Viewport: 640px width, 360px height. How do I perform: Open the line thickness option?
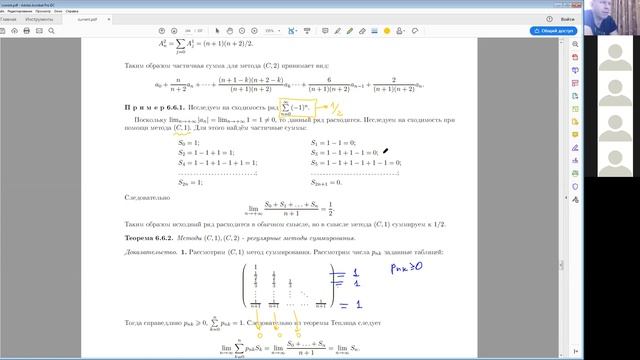[x=374, y=31]
